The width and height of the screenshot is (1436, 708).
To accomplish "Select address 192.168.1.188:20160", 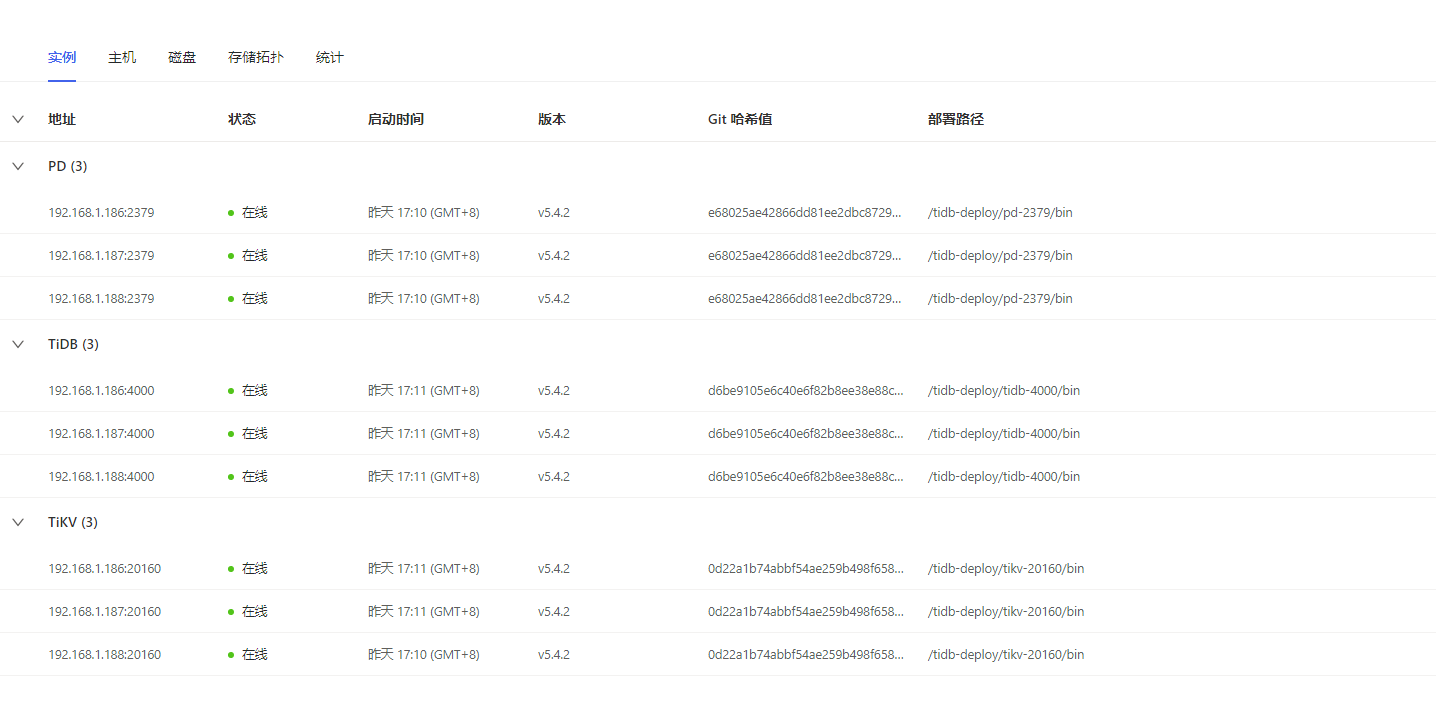I will pyautogui.click(x=105, y=655).
